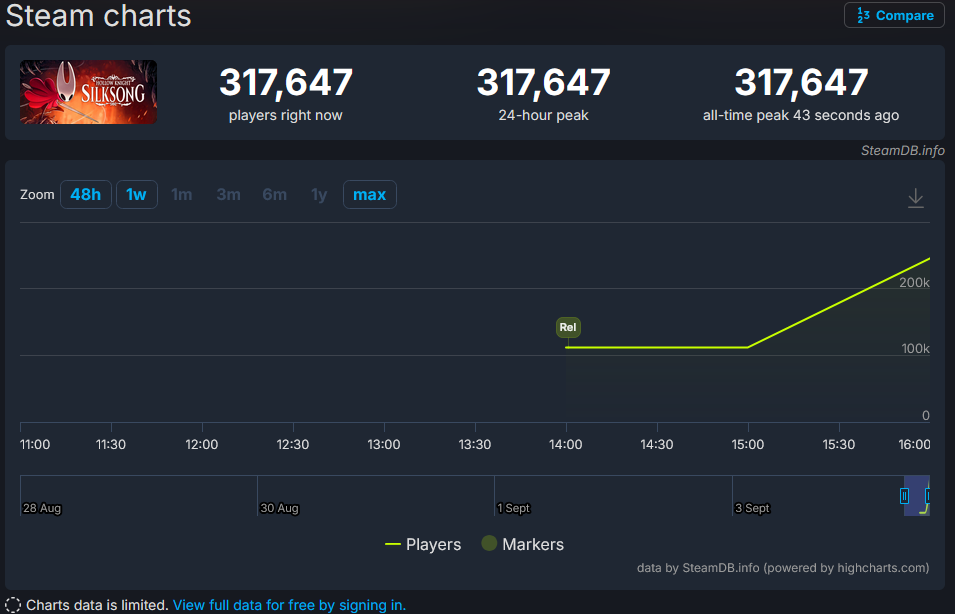Click the 15:00 axis label
The height and width of the screenshot is (614, 955).
point(748,444)
